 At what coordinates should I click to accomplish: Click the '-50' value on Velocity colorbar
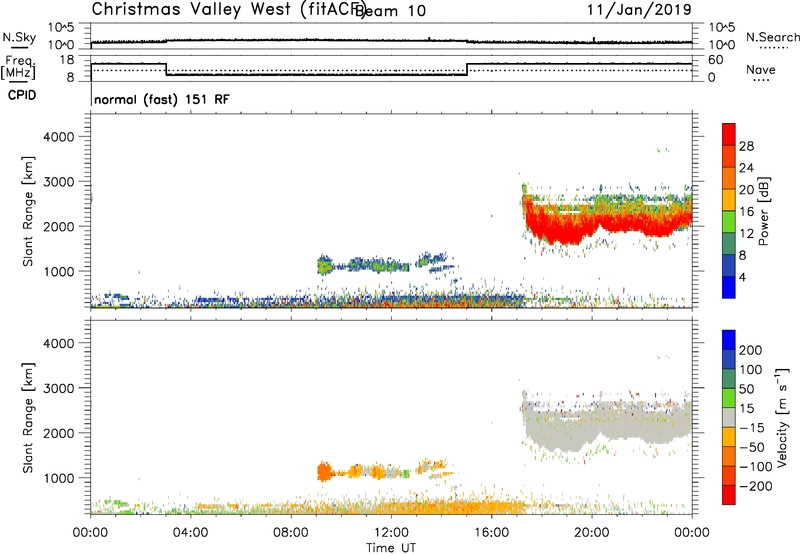coord(752,447)
